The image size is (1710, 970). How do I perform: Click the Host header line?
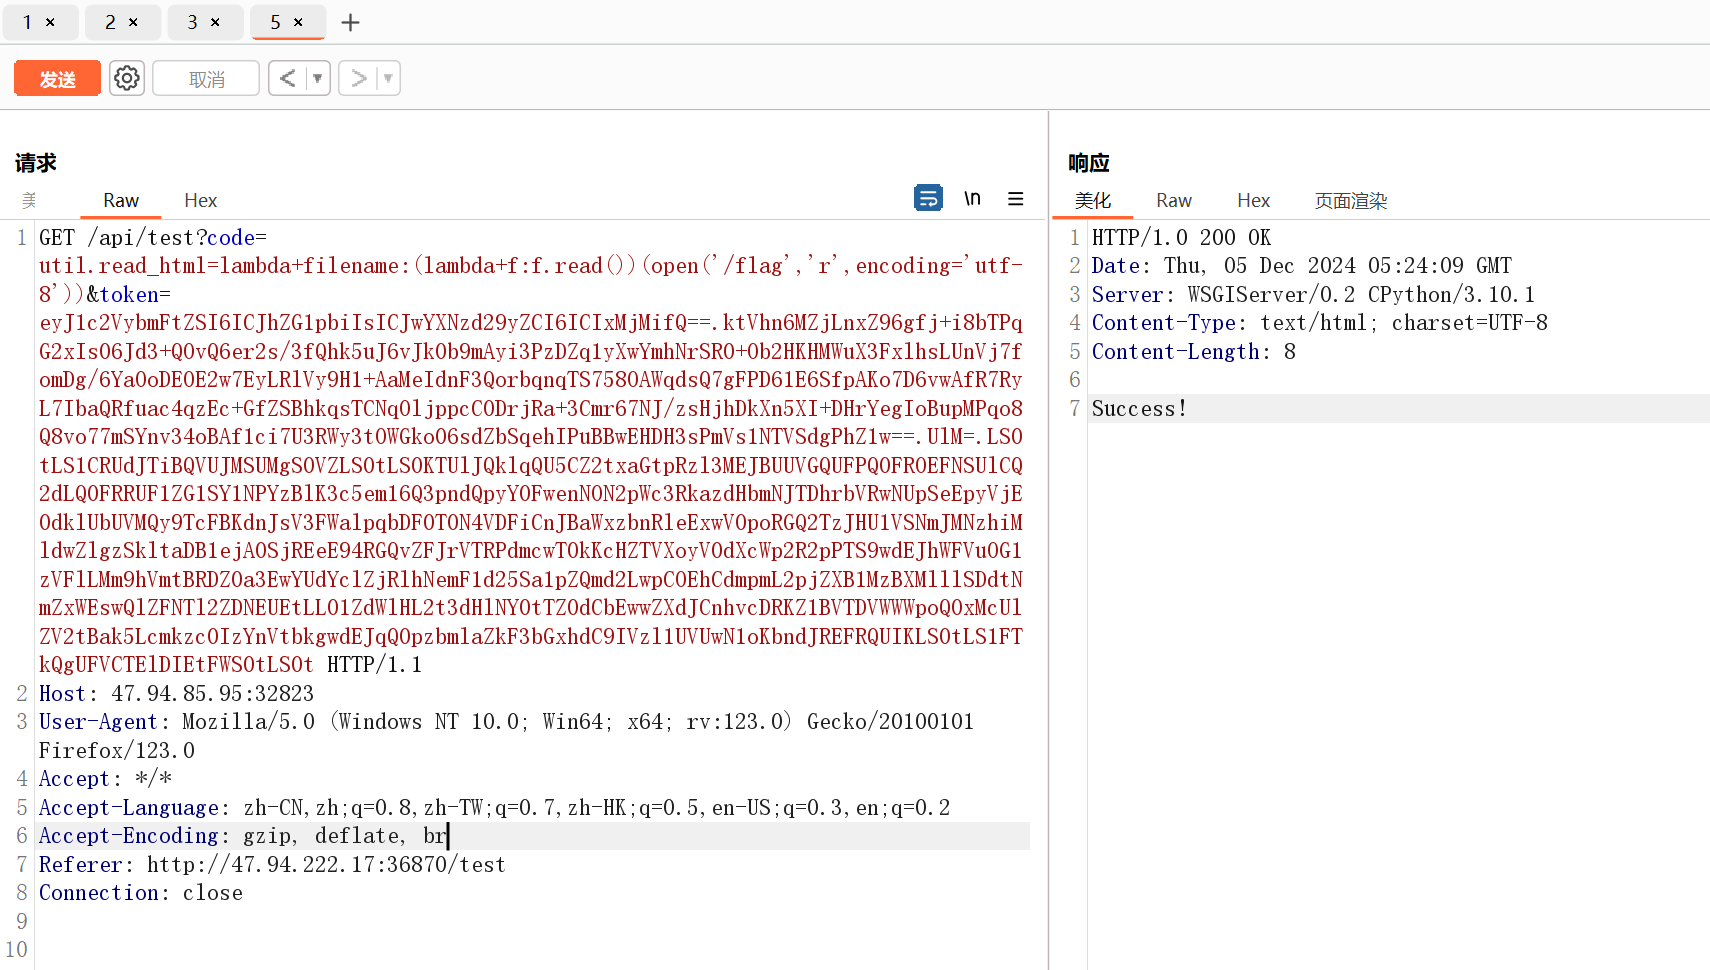tap(176, 693)
